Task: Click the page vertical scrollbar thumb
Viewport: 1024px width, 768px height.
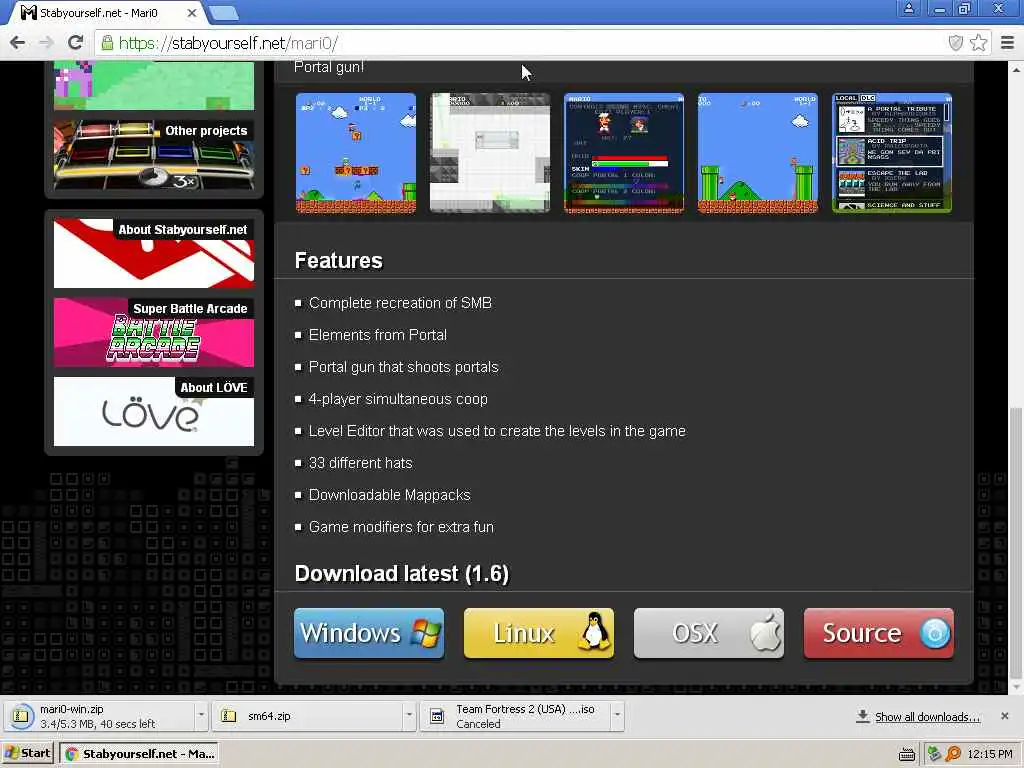Action: (1016, 543)
